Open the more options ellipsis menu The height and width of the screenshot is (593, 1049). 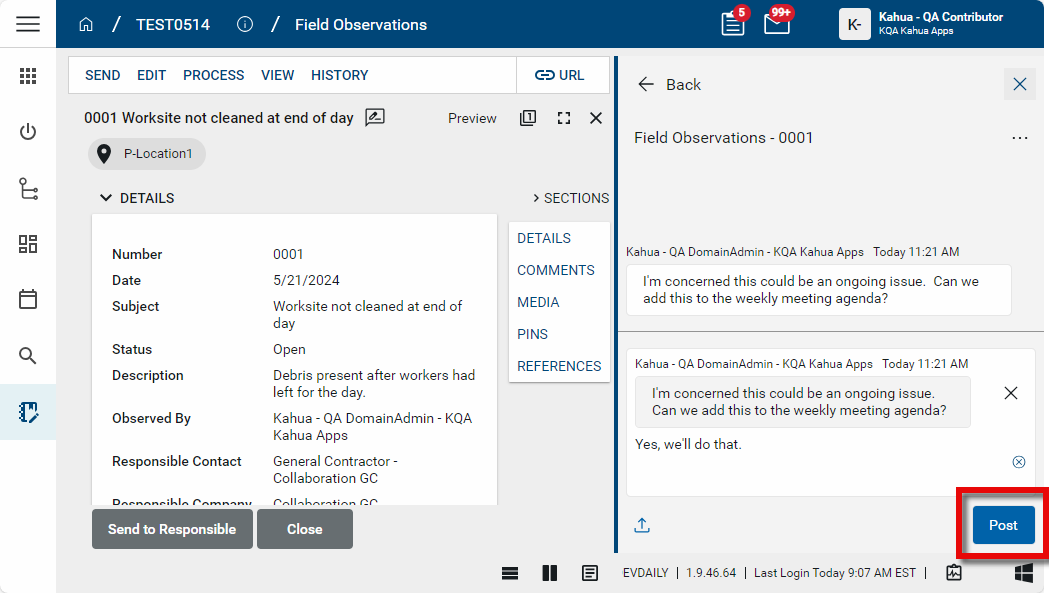(1019, 138)
